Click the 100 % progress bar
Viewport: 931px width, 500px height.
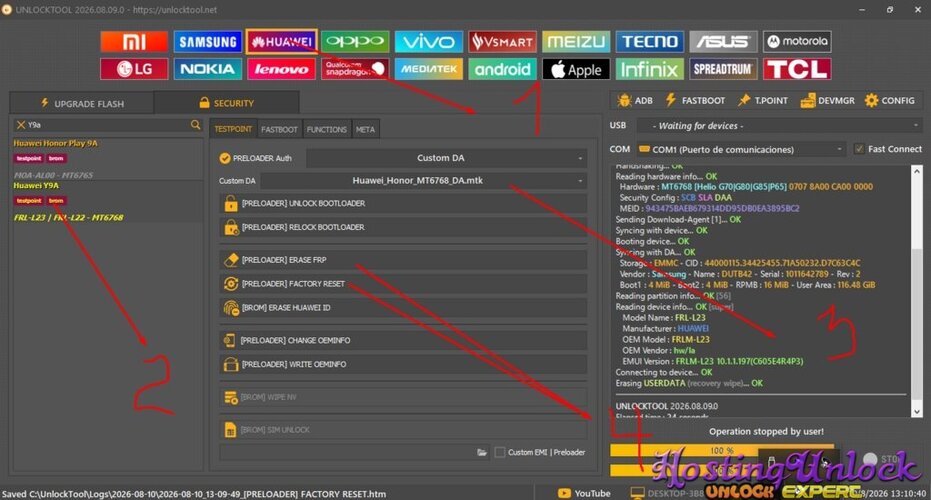point(722,451)
